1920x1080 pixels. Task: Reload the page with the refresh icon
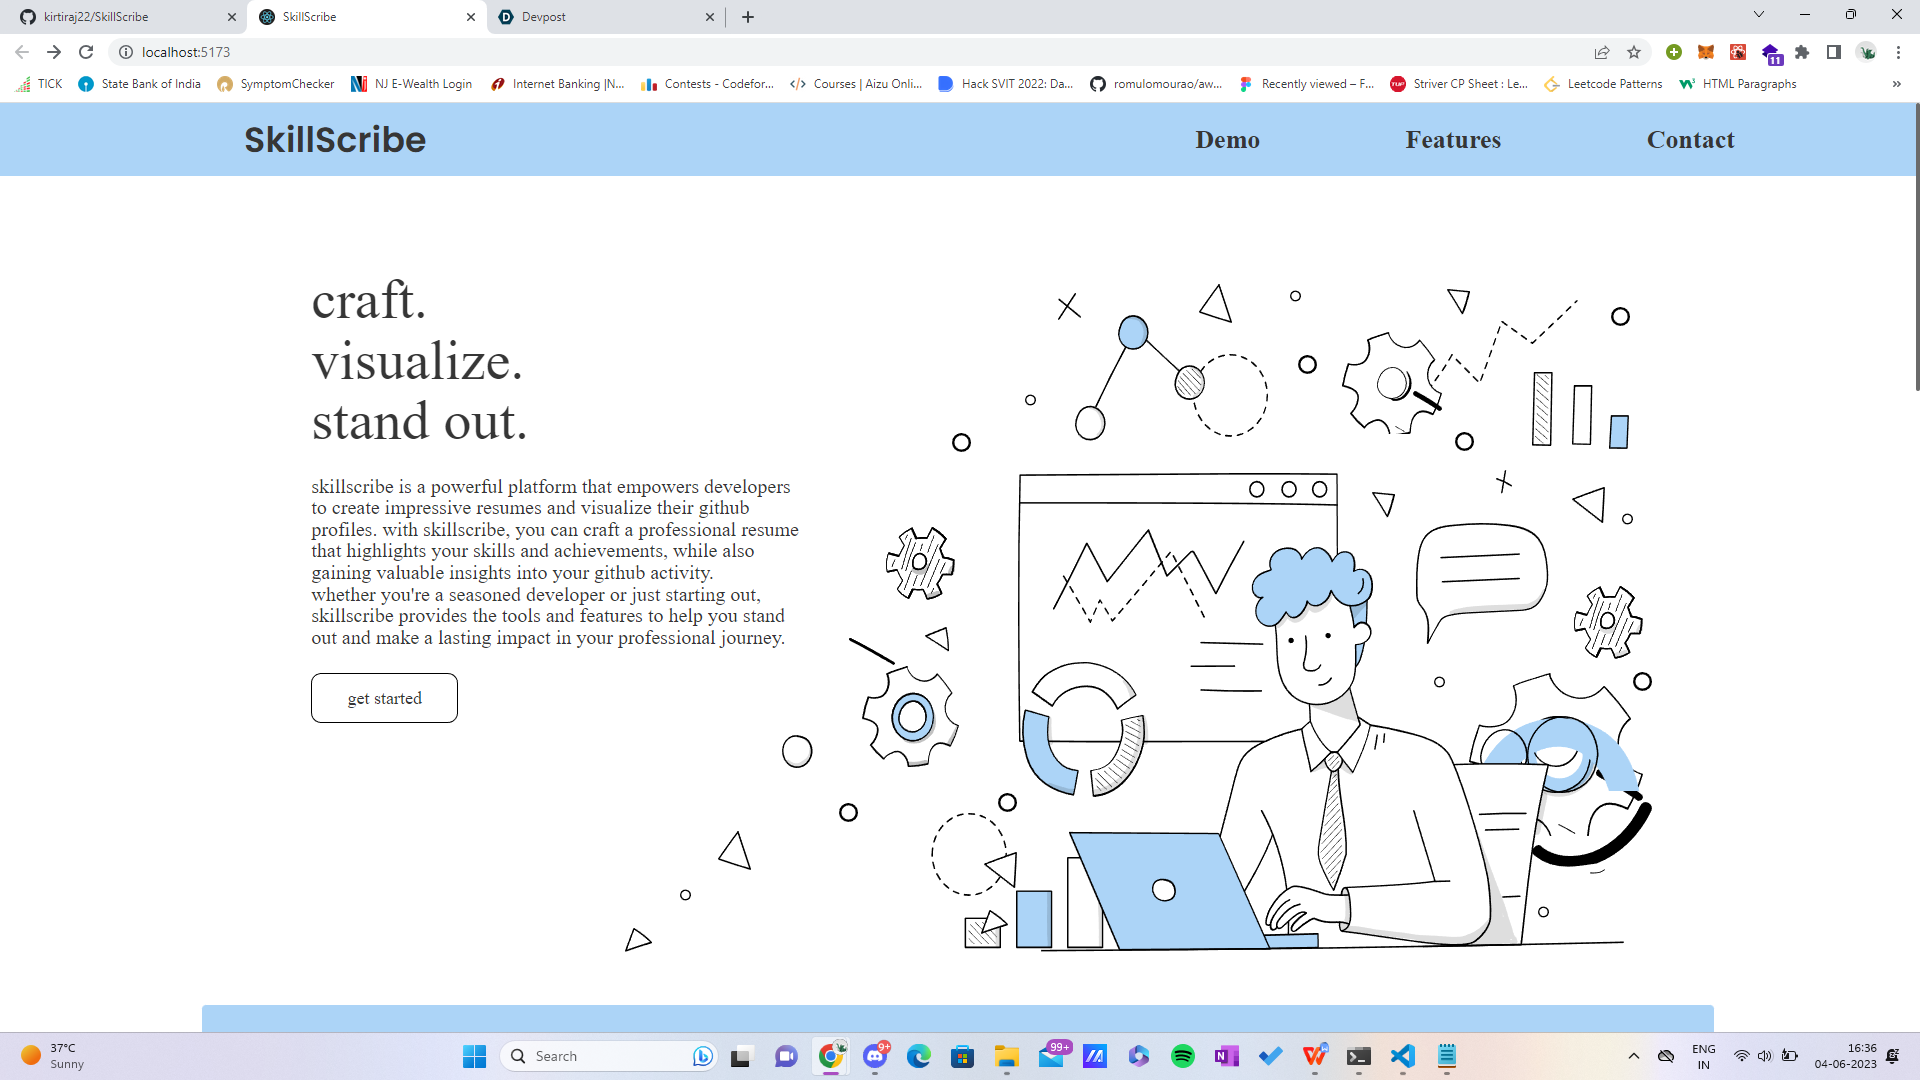click(x=86, y=52)
